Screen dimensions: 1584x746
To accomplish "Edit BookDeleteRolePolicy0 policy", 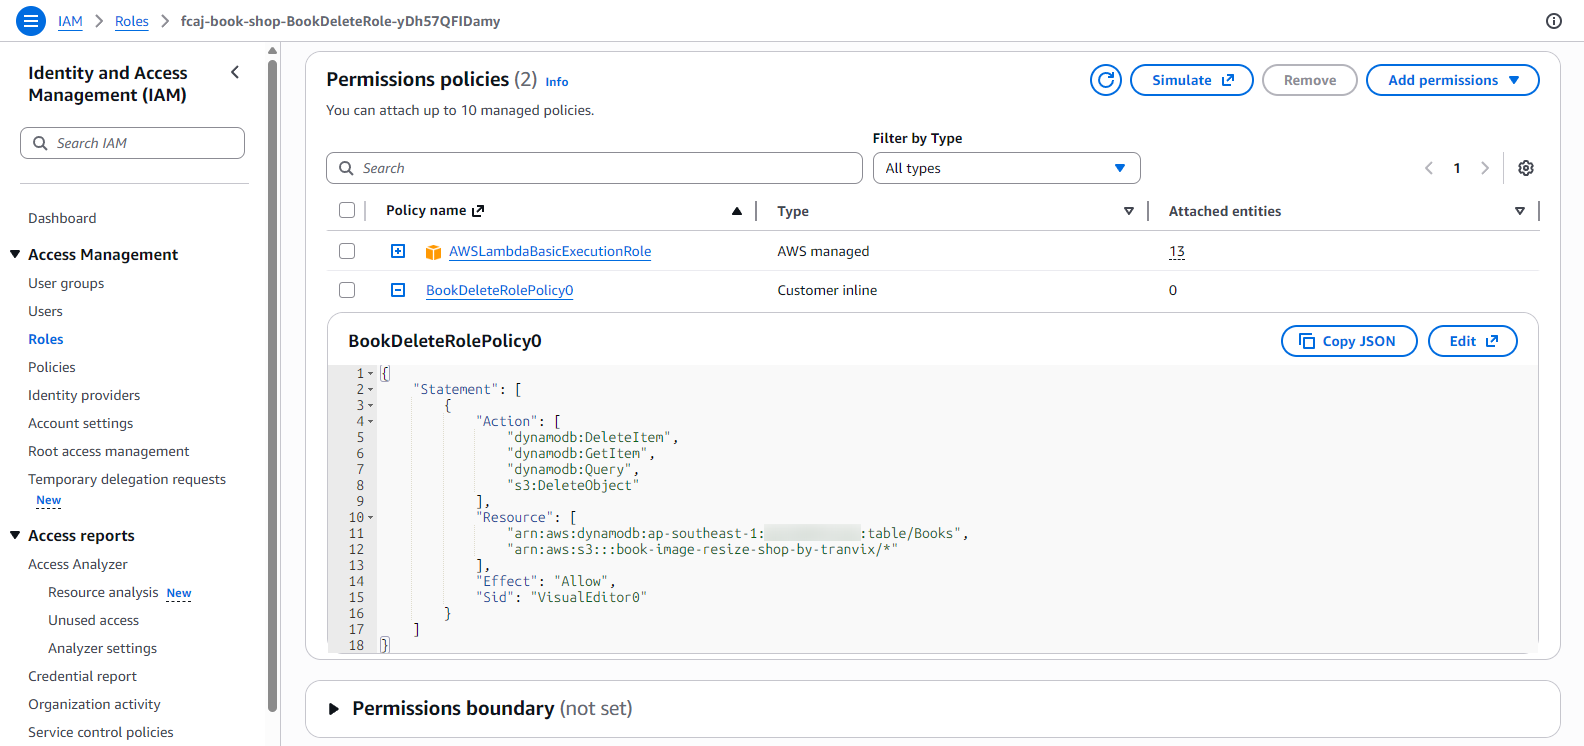I will (1472, 341).
